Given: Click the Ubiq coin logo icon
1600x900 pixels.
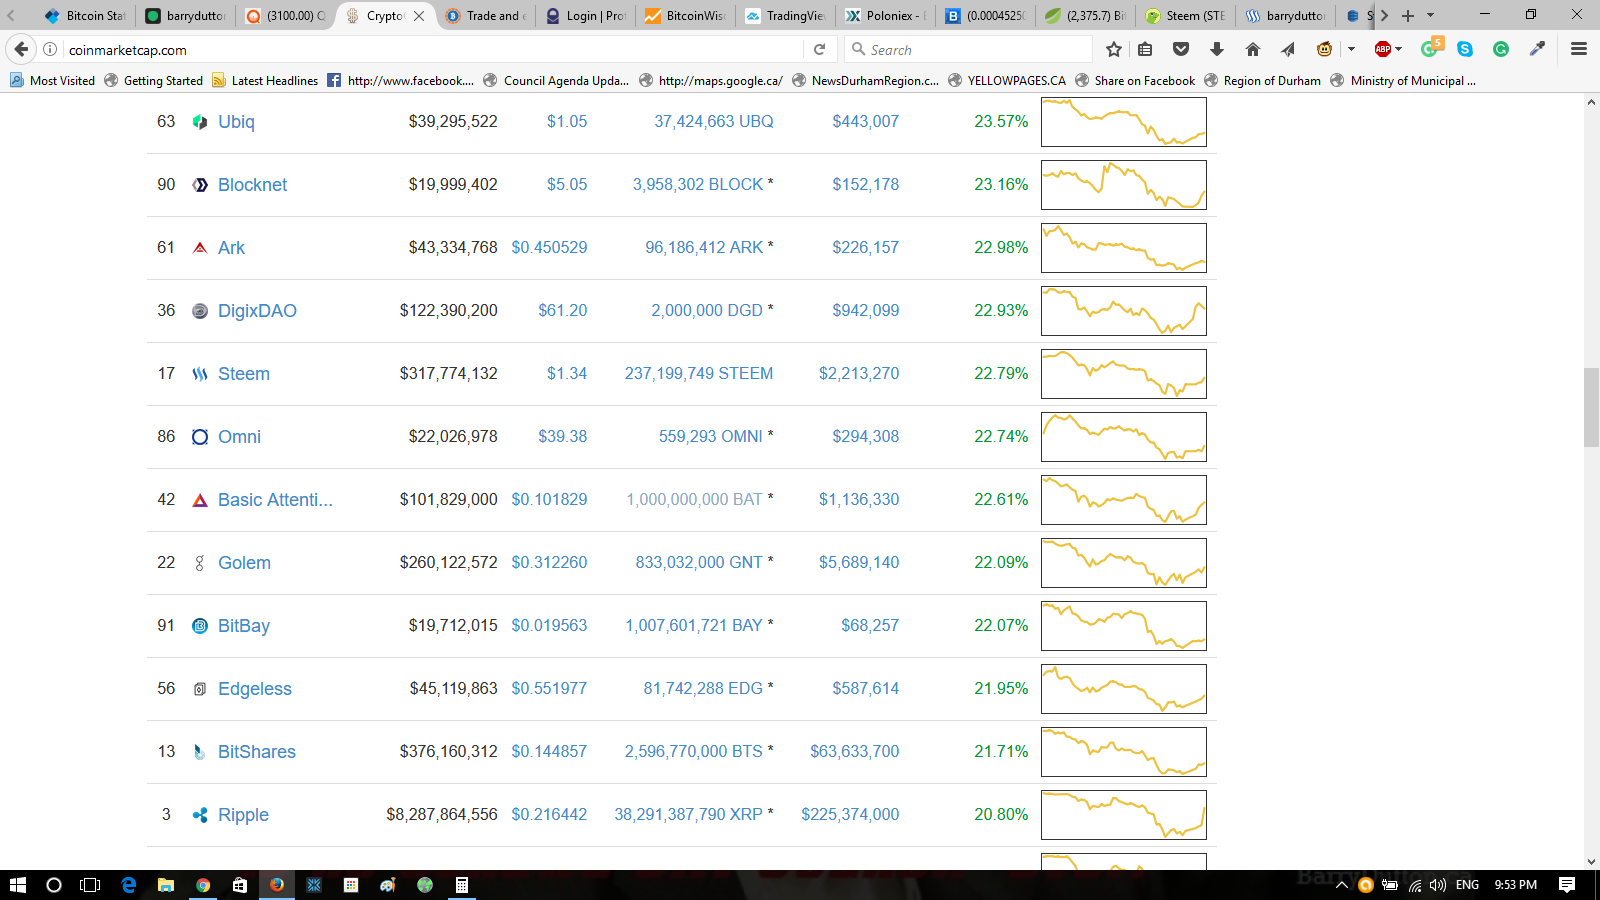Looking at the screenshot, I should tap(200, 122).
